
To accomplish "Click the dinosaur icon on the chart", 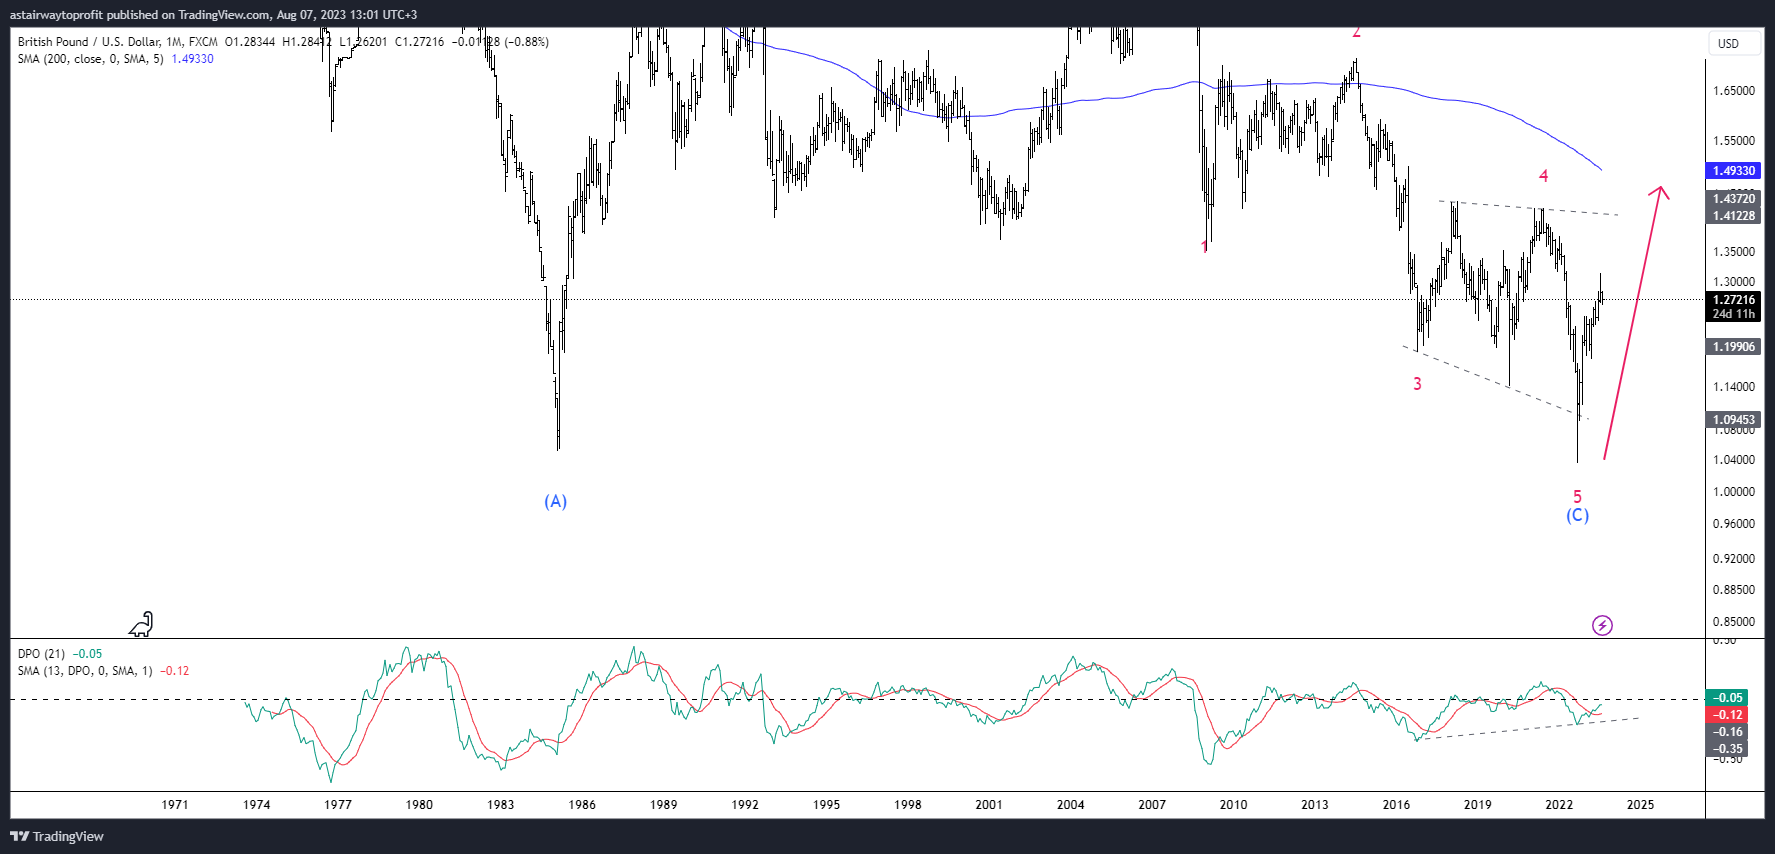I will click(142, 625).
